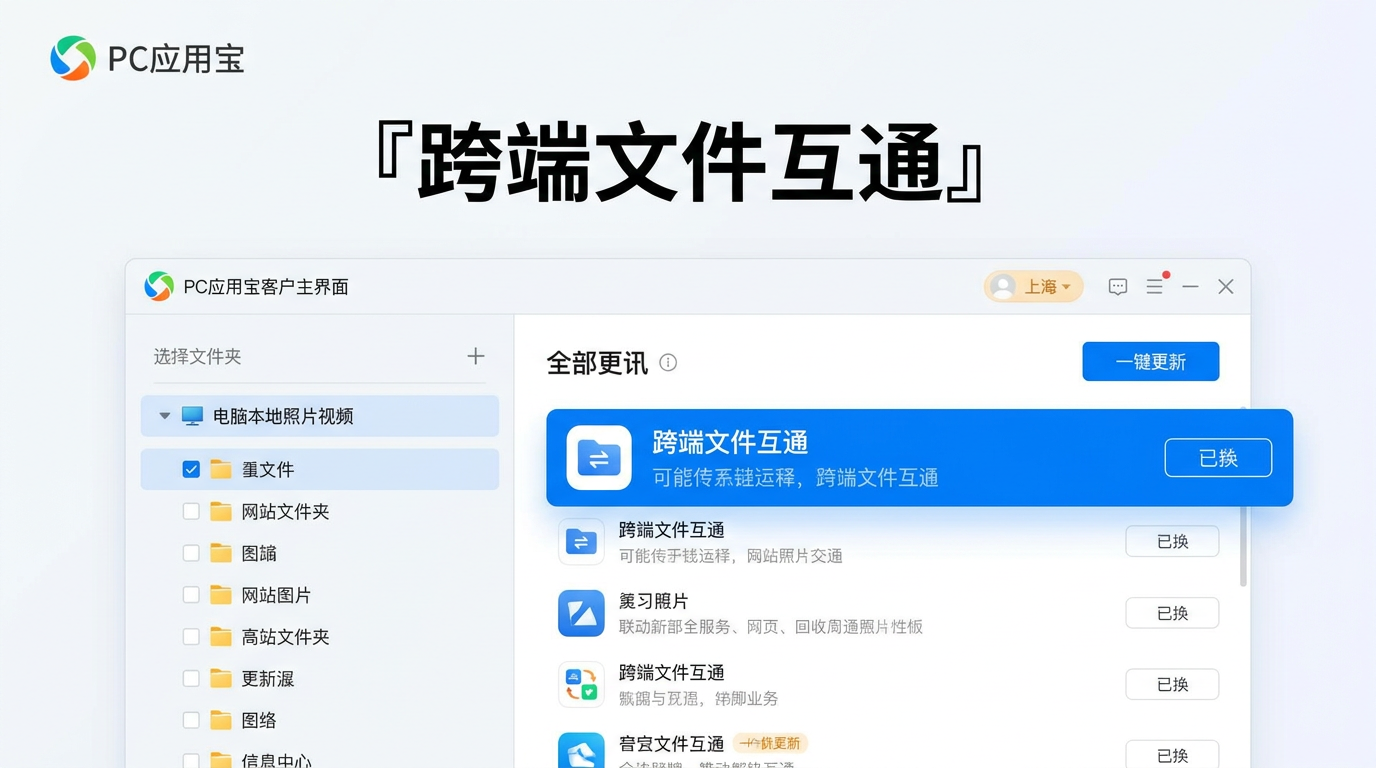Check the 网站文件夹 checkbox

(x=191, y=511)
